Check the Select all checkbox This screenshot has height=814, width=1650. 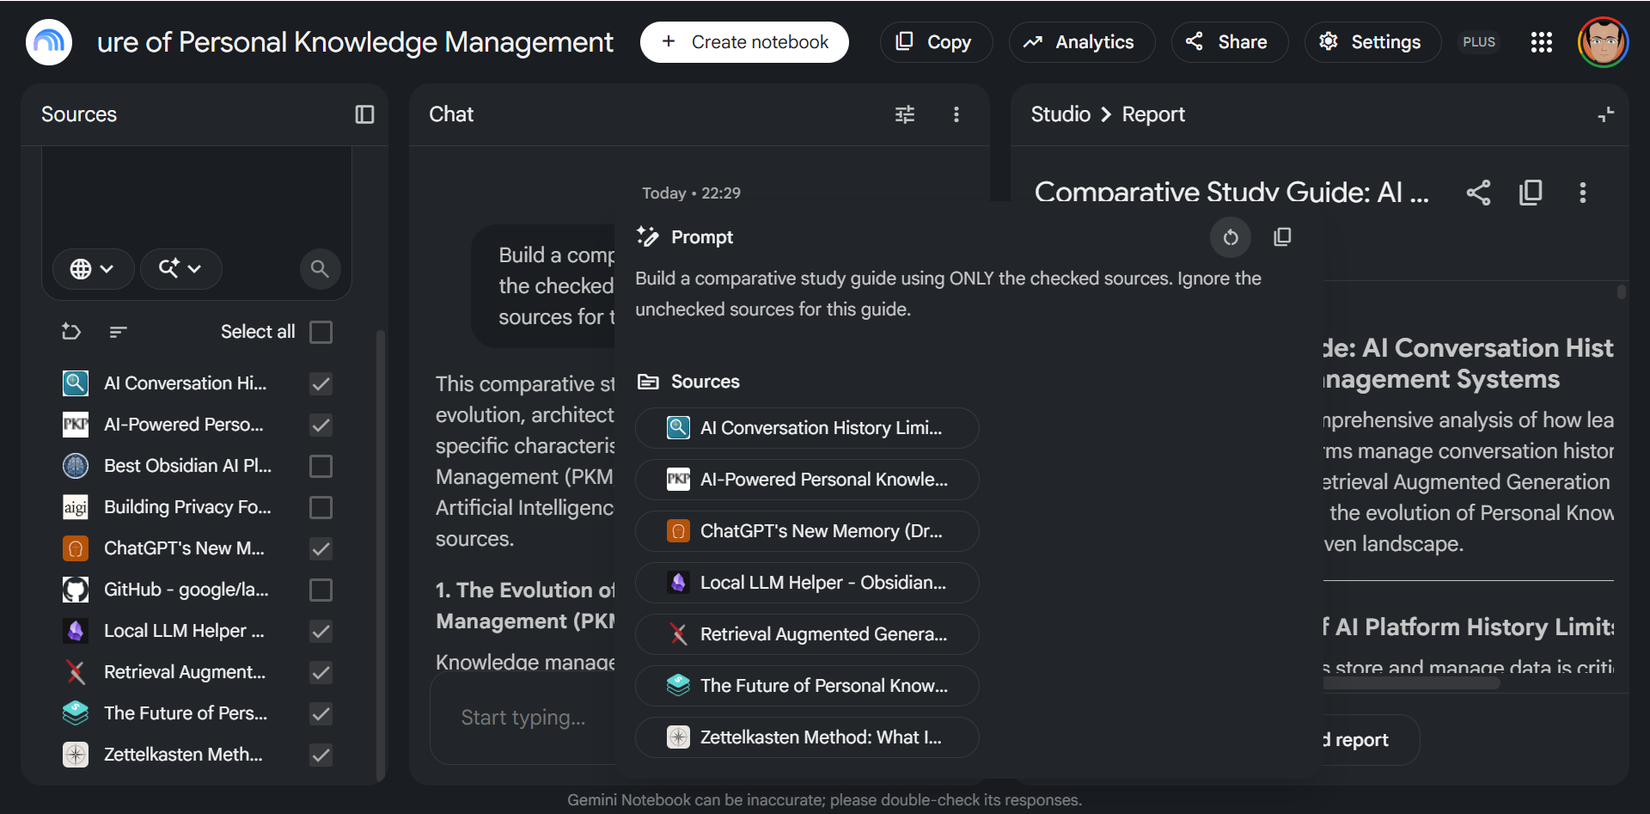pyautogui.click(x=321, y=332)
